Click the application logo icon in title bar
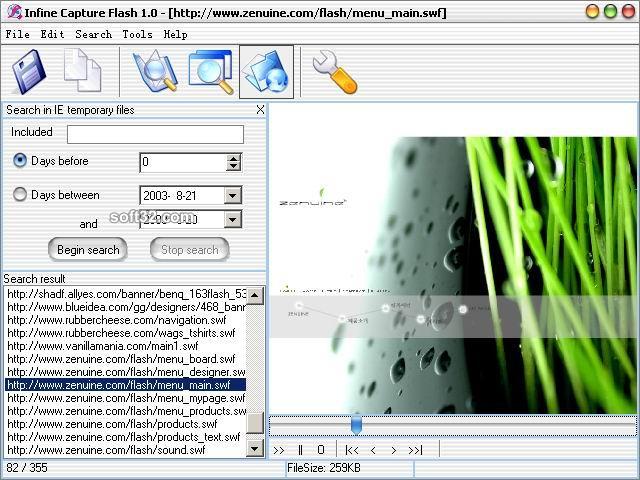The width and height of the screenshot is (640, 480). click(15, 12)
